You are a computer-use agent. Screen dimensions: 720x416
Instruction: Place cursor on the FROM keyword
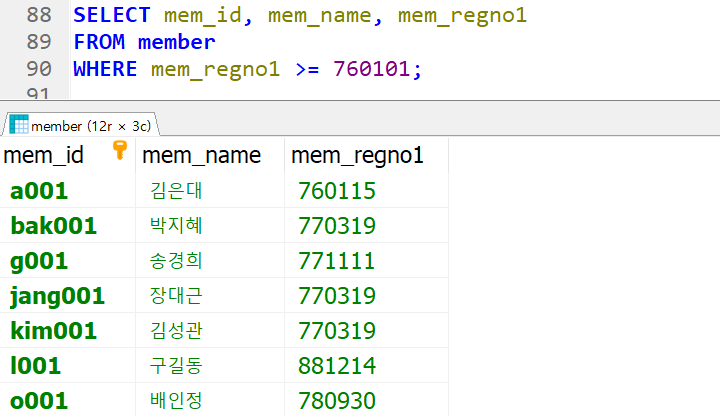(99, 42)
